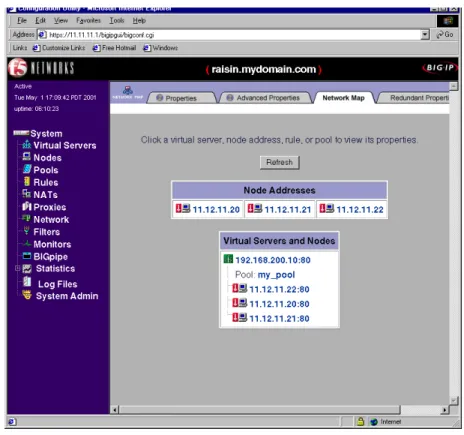
Task: Open node address 11.12.11.22 link
Action: [x=360, y=209]
